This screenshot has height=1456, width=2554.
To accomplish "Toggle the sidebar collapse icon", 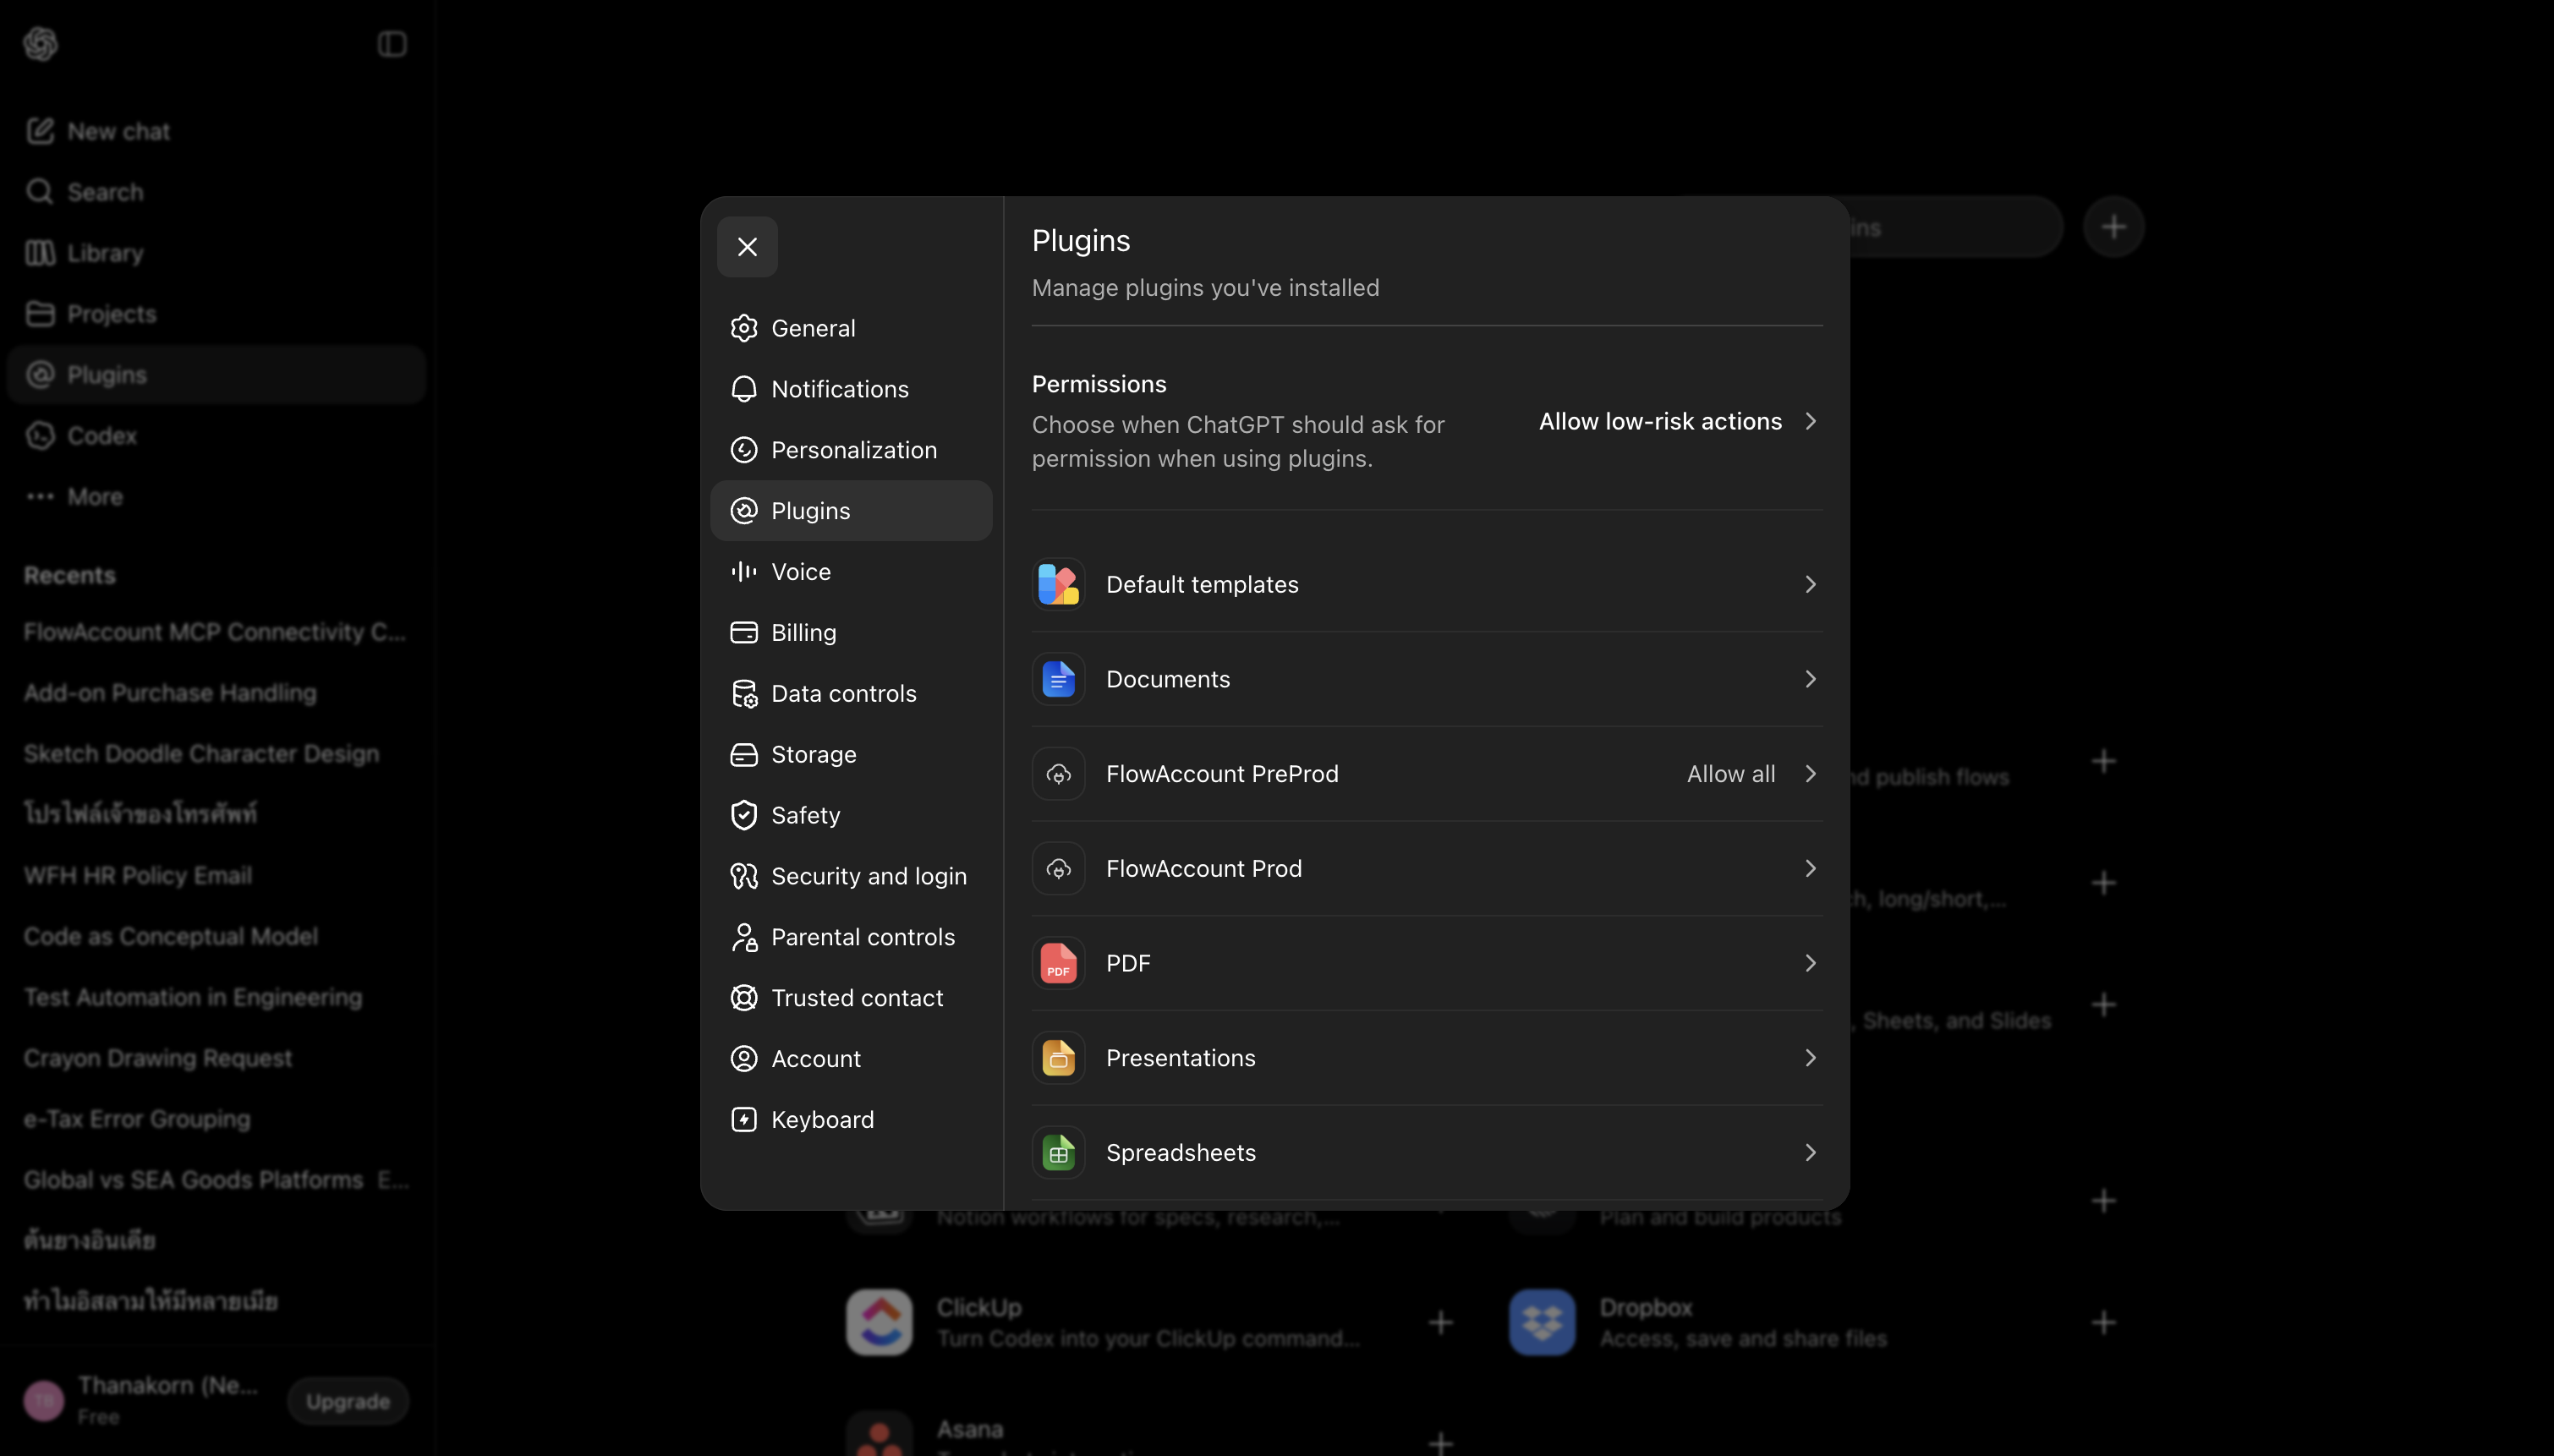I will point(392,44).
